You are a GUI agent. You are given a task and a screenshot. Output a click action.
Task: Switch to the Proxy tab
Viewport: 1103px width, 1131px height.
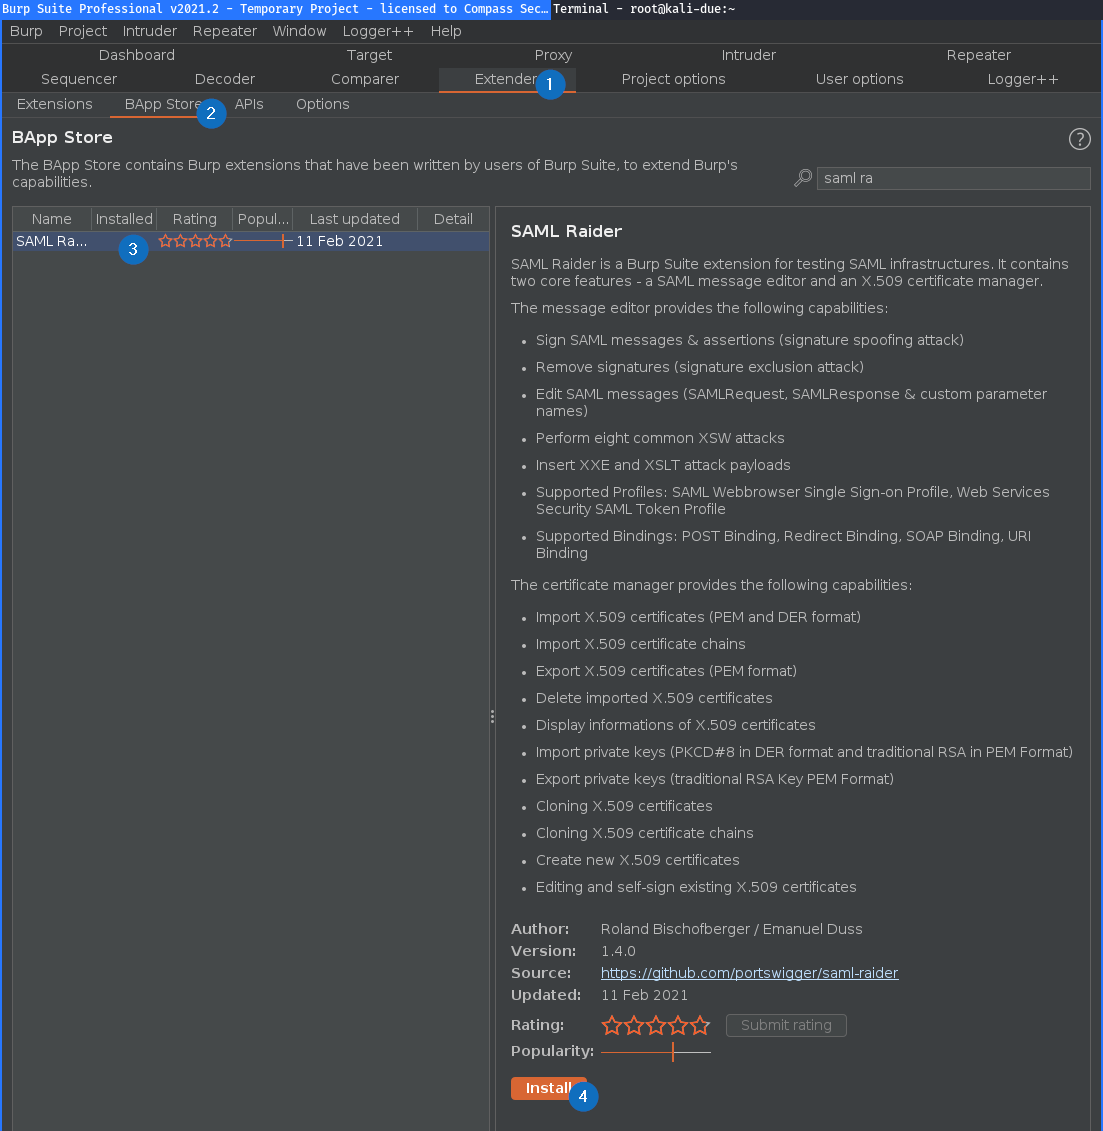click(553, 55)
